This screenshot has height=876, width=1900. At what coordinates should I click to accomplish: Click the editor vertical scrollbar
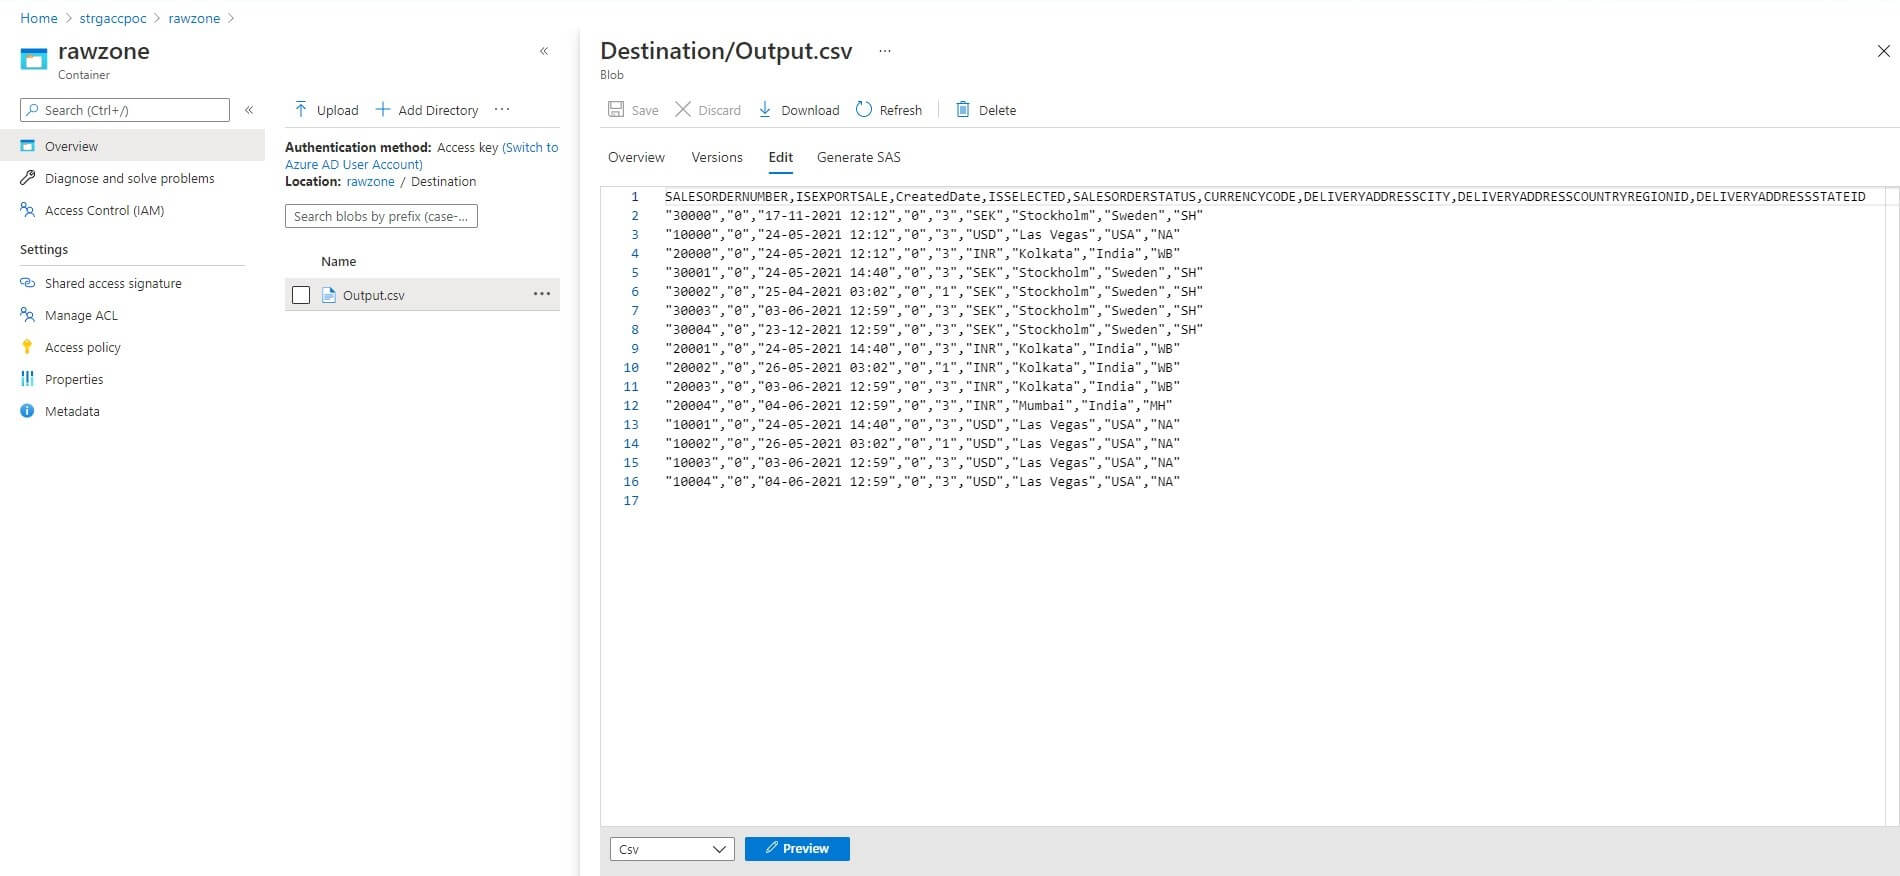(1892, 506)
